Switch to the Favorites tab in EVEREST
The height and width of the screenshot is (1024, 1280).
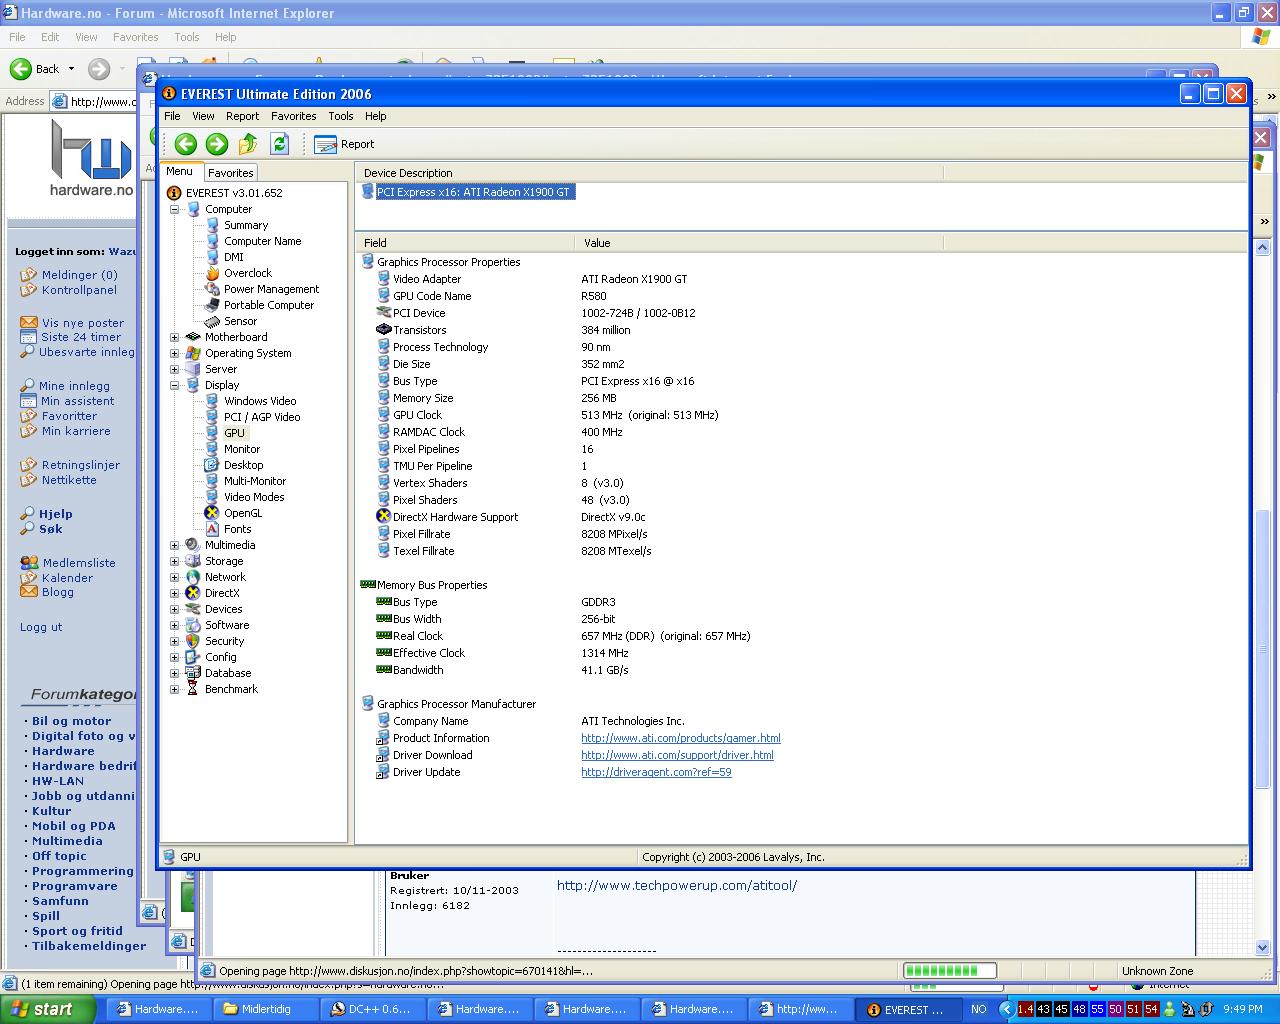231,173
